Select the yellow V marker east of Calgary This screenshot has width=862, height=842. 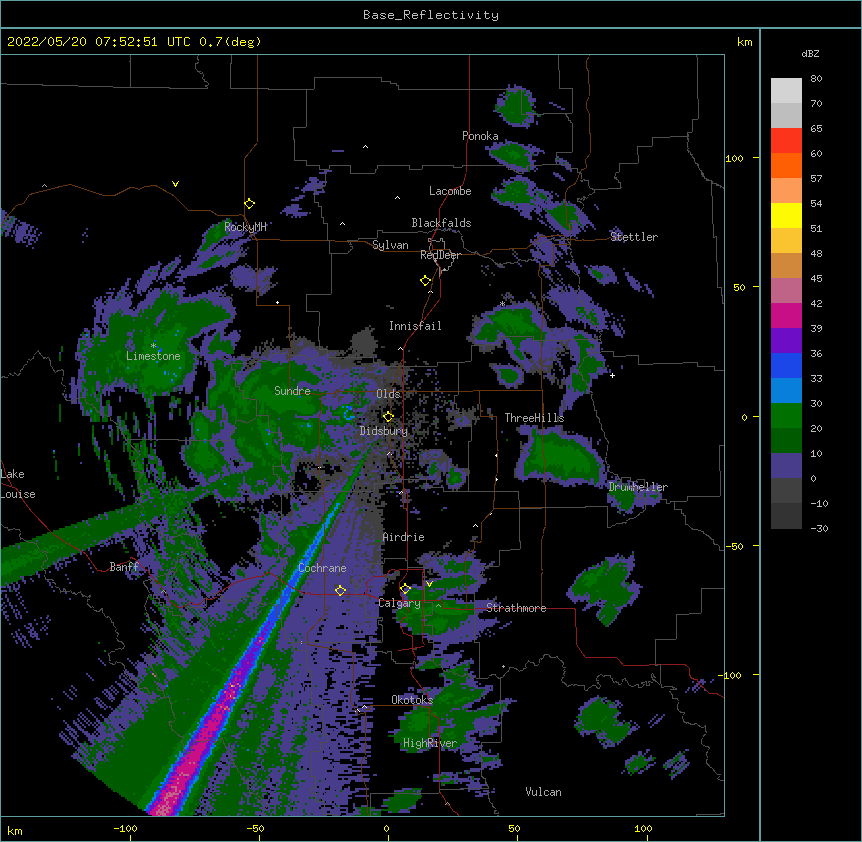pos(429,584)
